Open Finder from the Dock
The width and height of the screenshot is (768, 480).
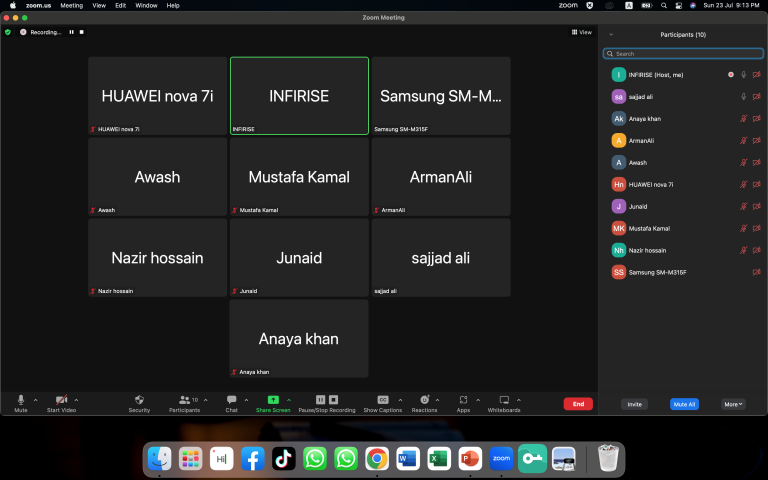point(159,459)
